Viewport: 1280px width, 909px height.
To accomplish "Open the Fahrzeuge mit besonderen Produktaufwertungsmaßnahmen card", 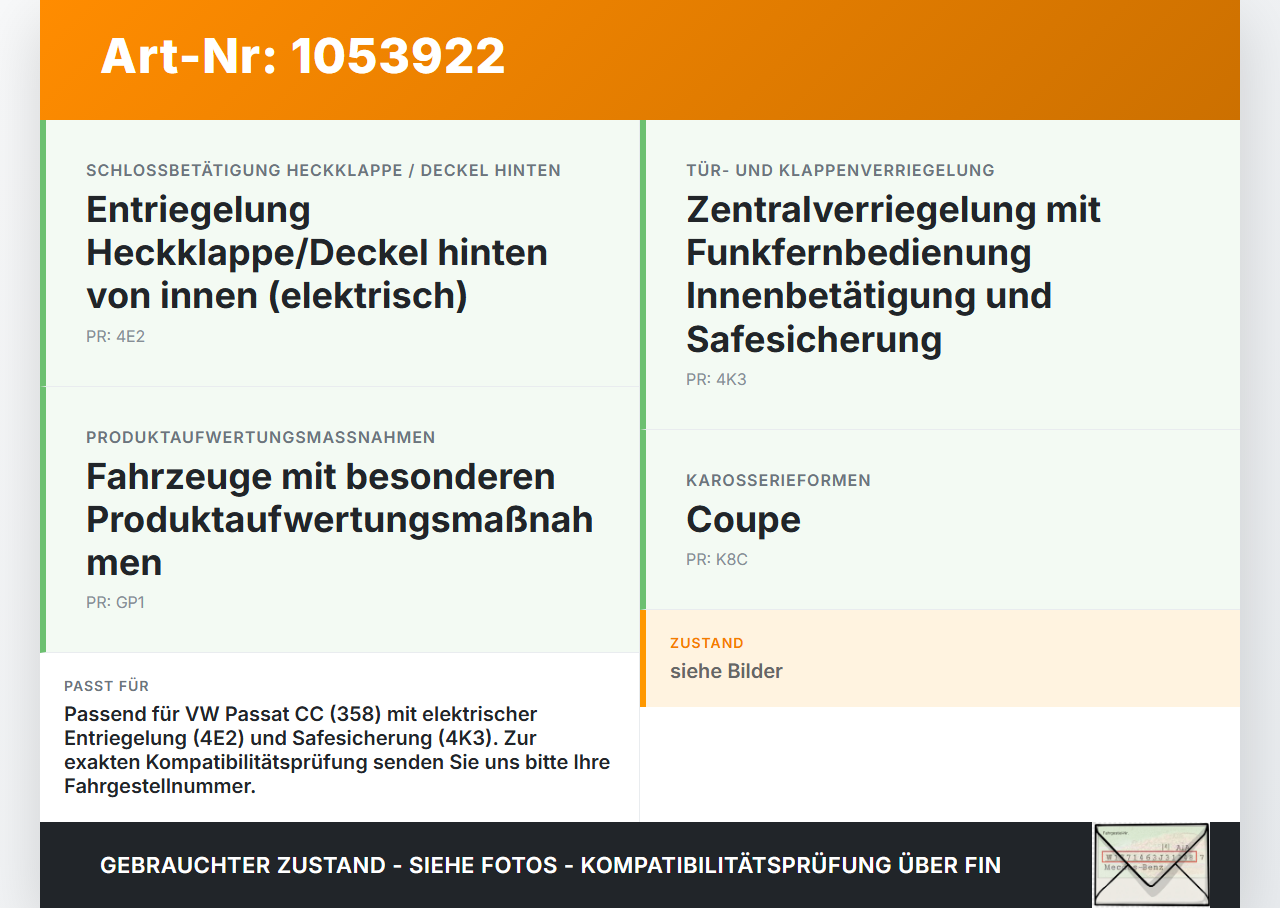I will pos(340,520).
